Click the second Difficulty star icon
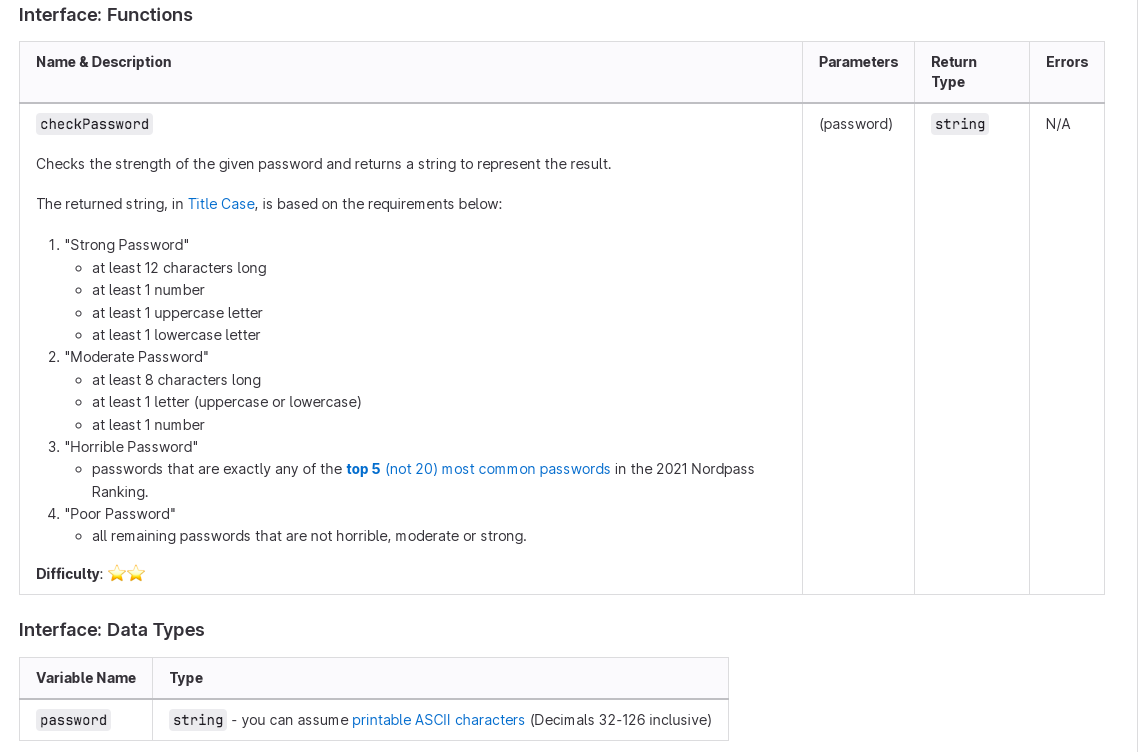The width and height of the screenshot is (1142, 752). click(134, 573)
